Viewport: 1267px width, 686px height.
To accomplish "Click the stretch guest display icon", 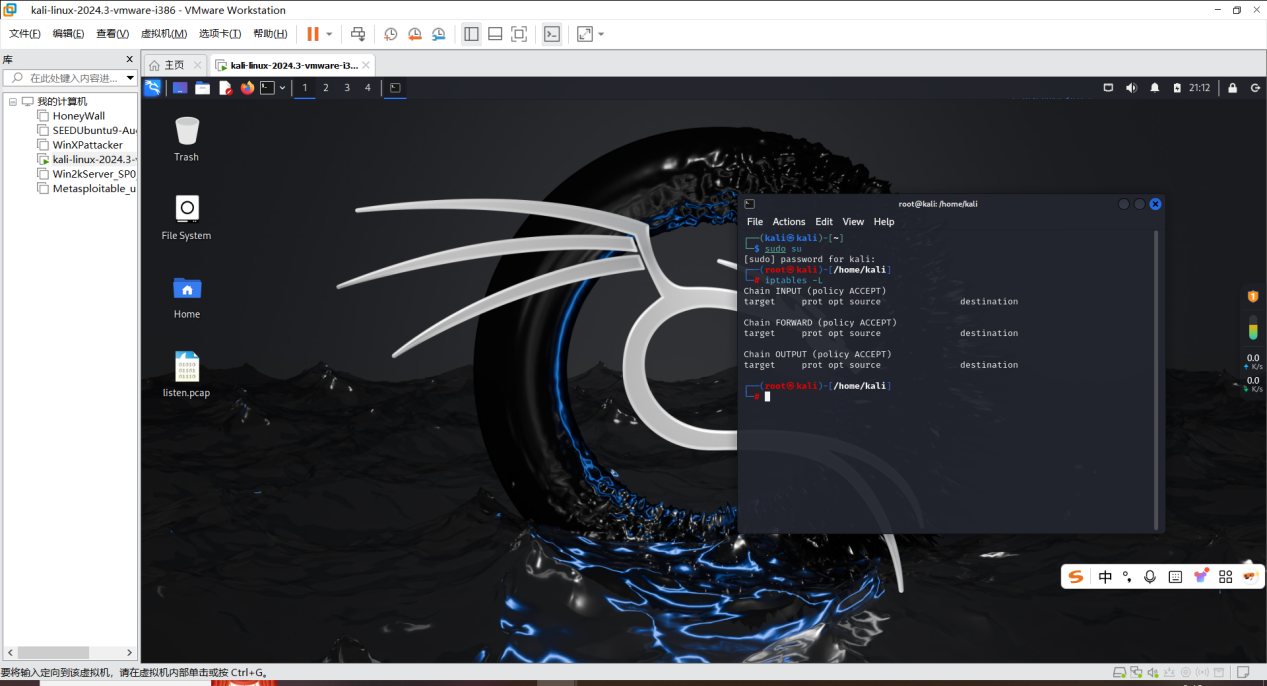I will pos(585,34).
